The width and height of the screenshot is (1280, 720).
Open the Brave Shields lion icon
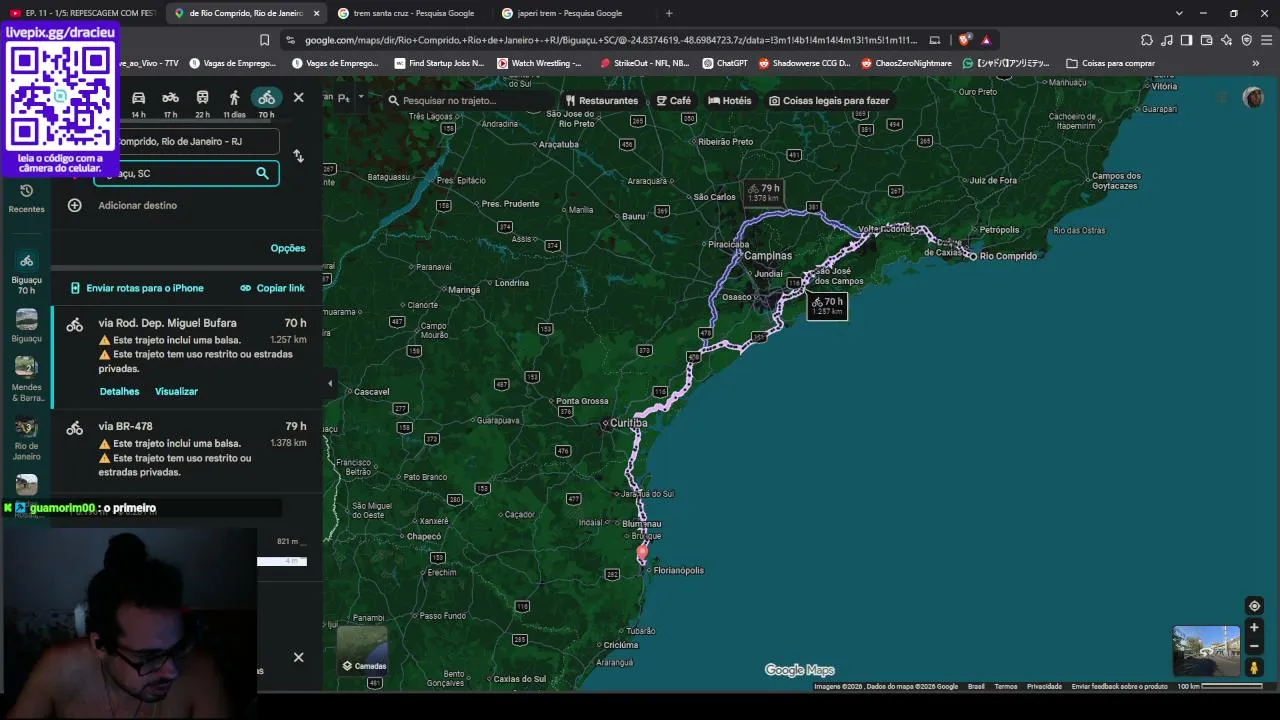point(964,40)
